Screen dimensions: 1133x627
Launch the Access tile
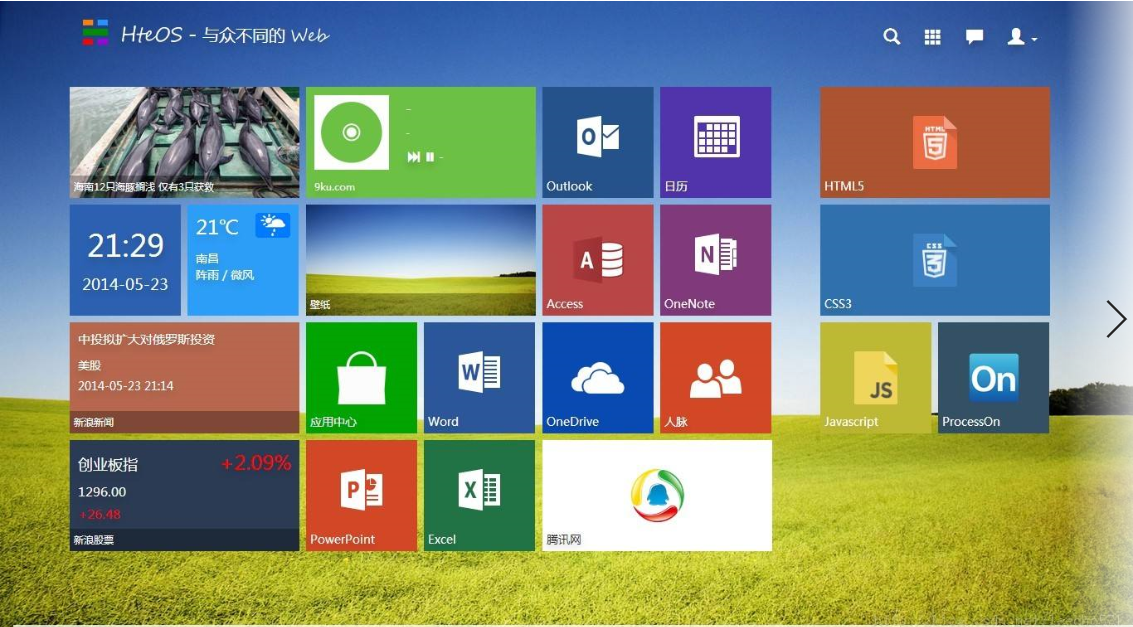(x=598, y=260)
